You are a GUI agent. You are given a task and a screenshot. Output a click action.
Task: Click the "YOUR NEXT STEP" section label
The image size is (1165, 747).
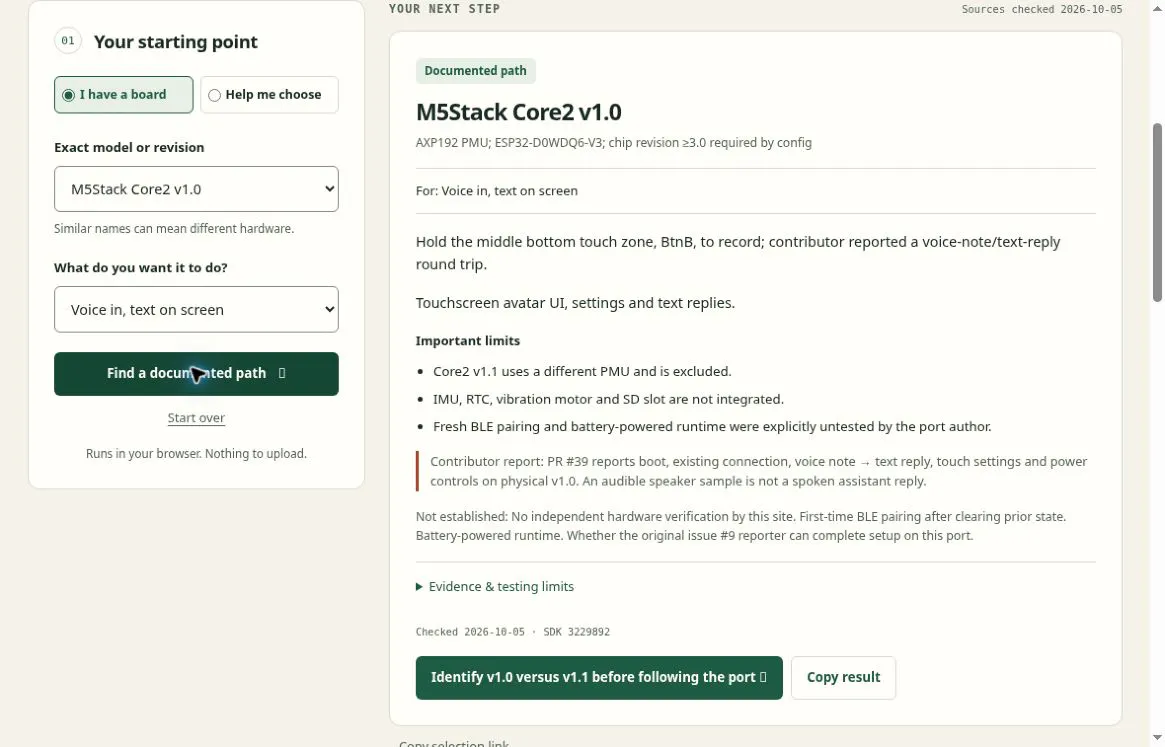point(444,9)
